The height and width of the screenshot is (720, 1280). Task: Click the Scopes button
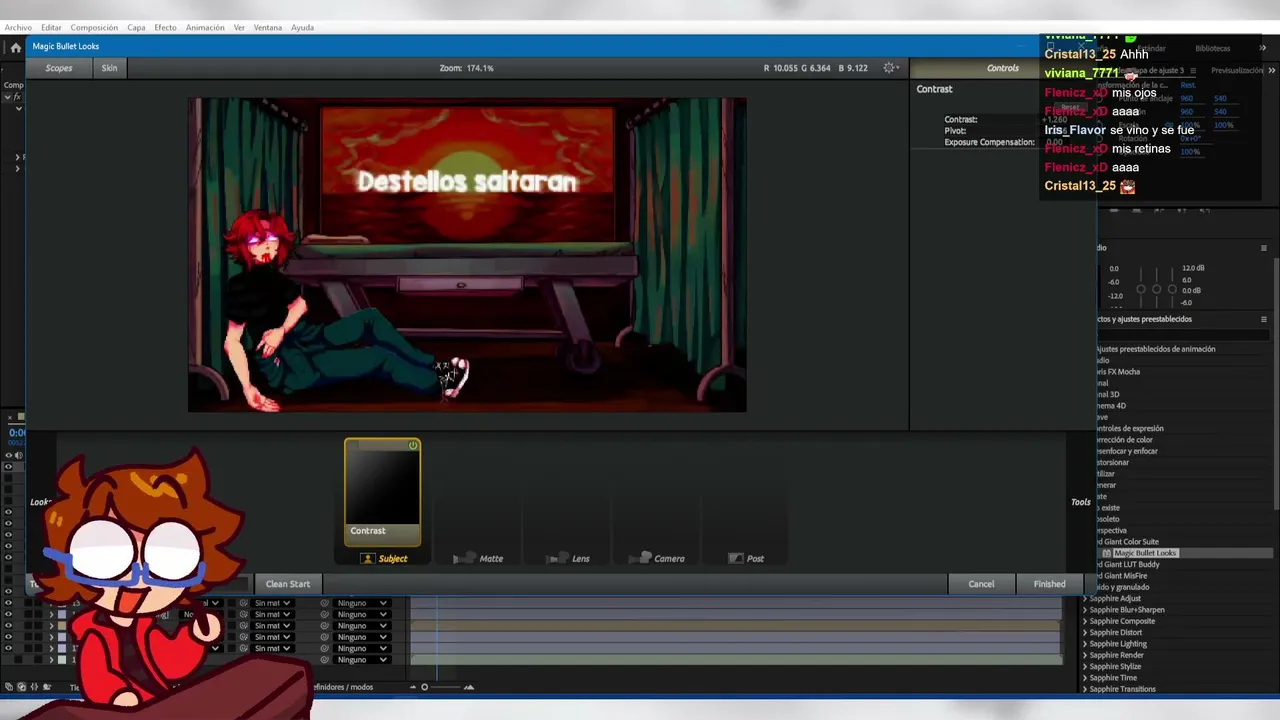[x=59, y=68]
